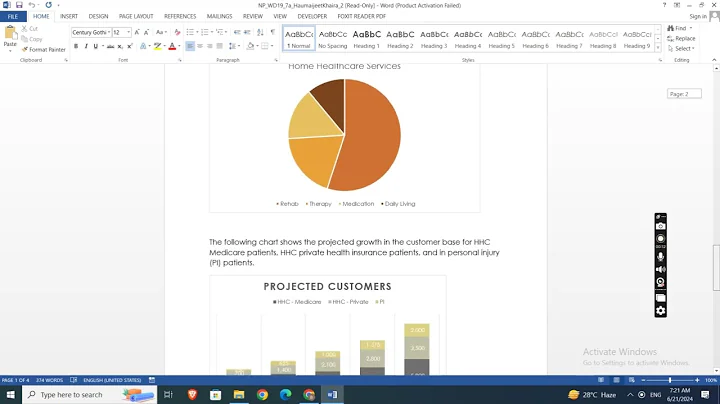Open the Select dropdown in Editing
The width and height of the screenshot is (720, 404).
click(681, 49)
